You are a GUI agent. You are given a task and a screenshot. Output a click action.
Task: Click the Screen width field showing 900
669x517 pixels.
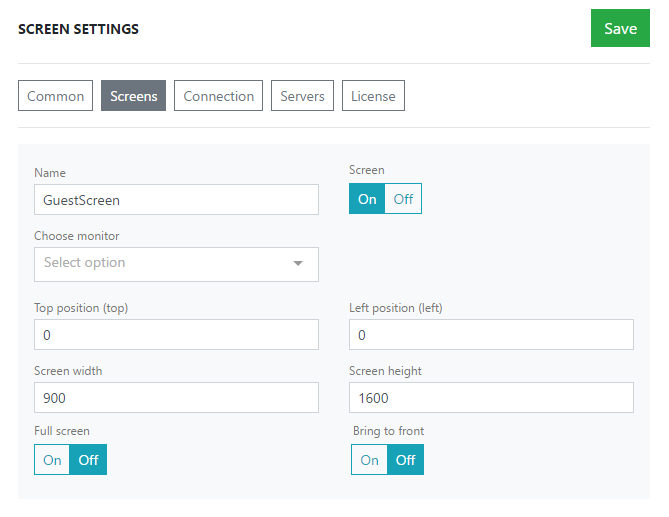coord(176,398)
